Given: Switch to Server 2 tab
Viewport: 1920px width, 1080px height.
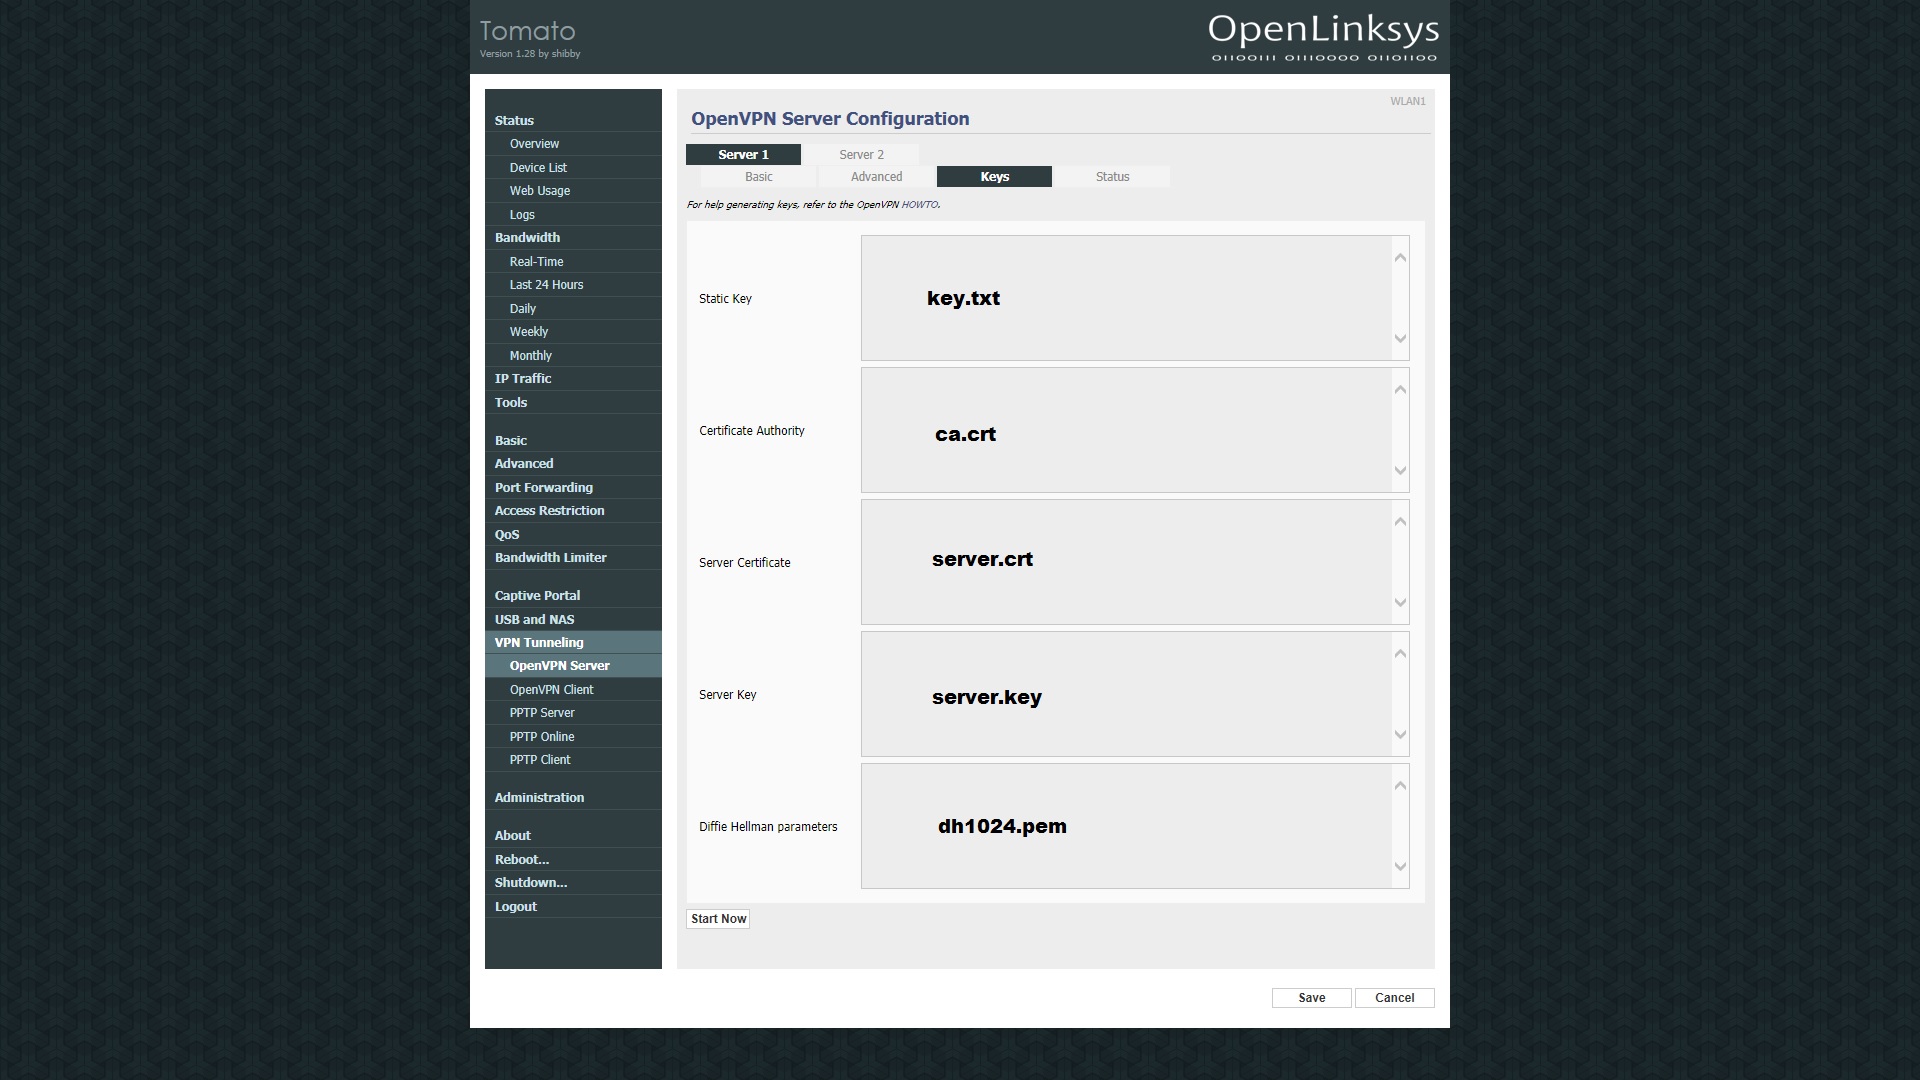Looking at the screenshot, I should tap(861, 155).
